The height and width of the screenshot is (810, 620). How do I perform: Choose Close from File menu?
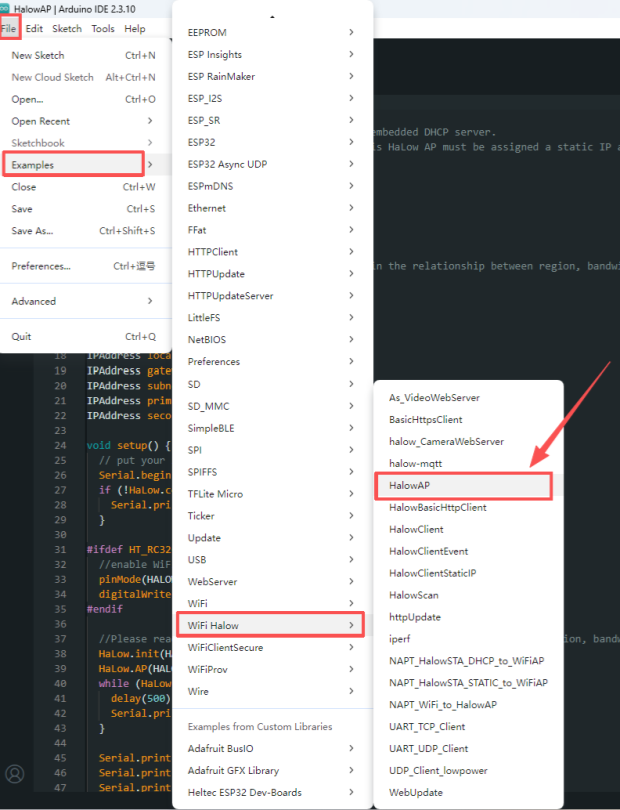tap(85, 186)
